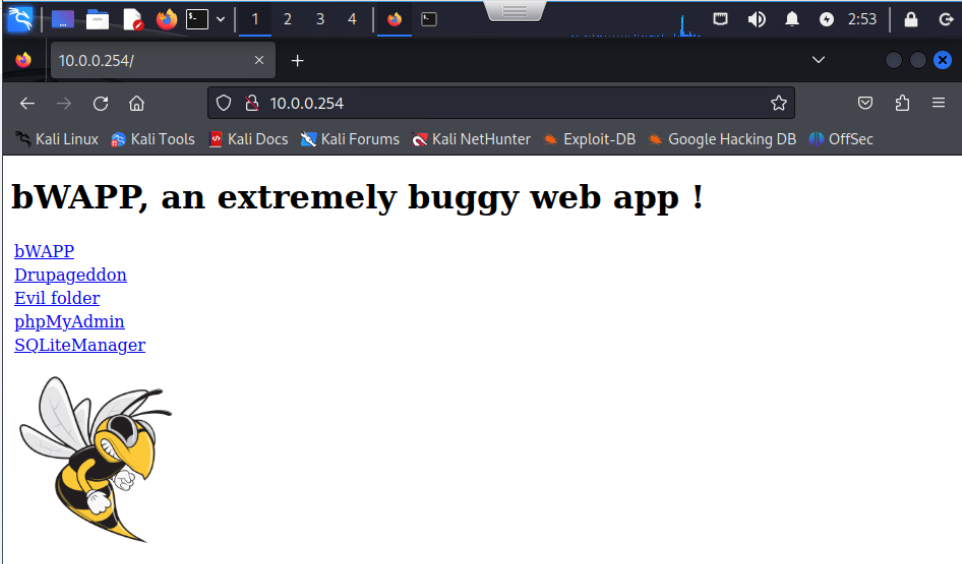This screenshot has height=564, width=962.
Task: Select the terminal window in the taskbar
Action: [x=429, y=20]
